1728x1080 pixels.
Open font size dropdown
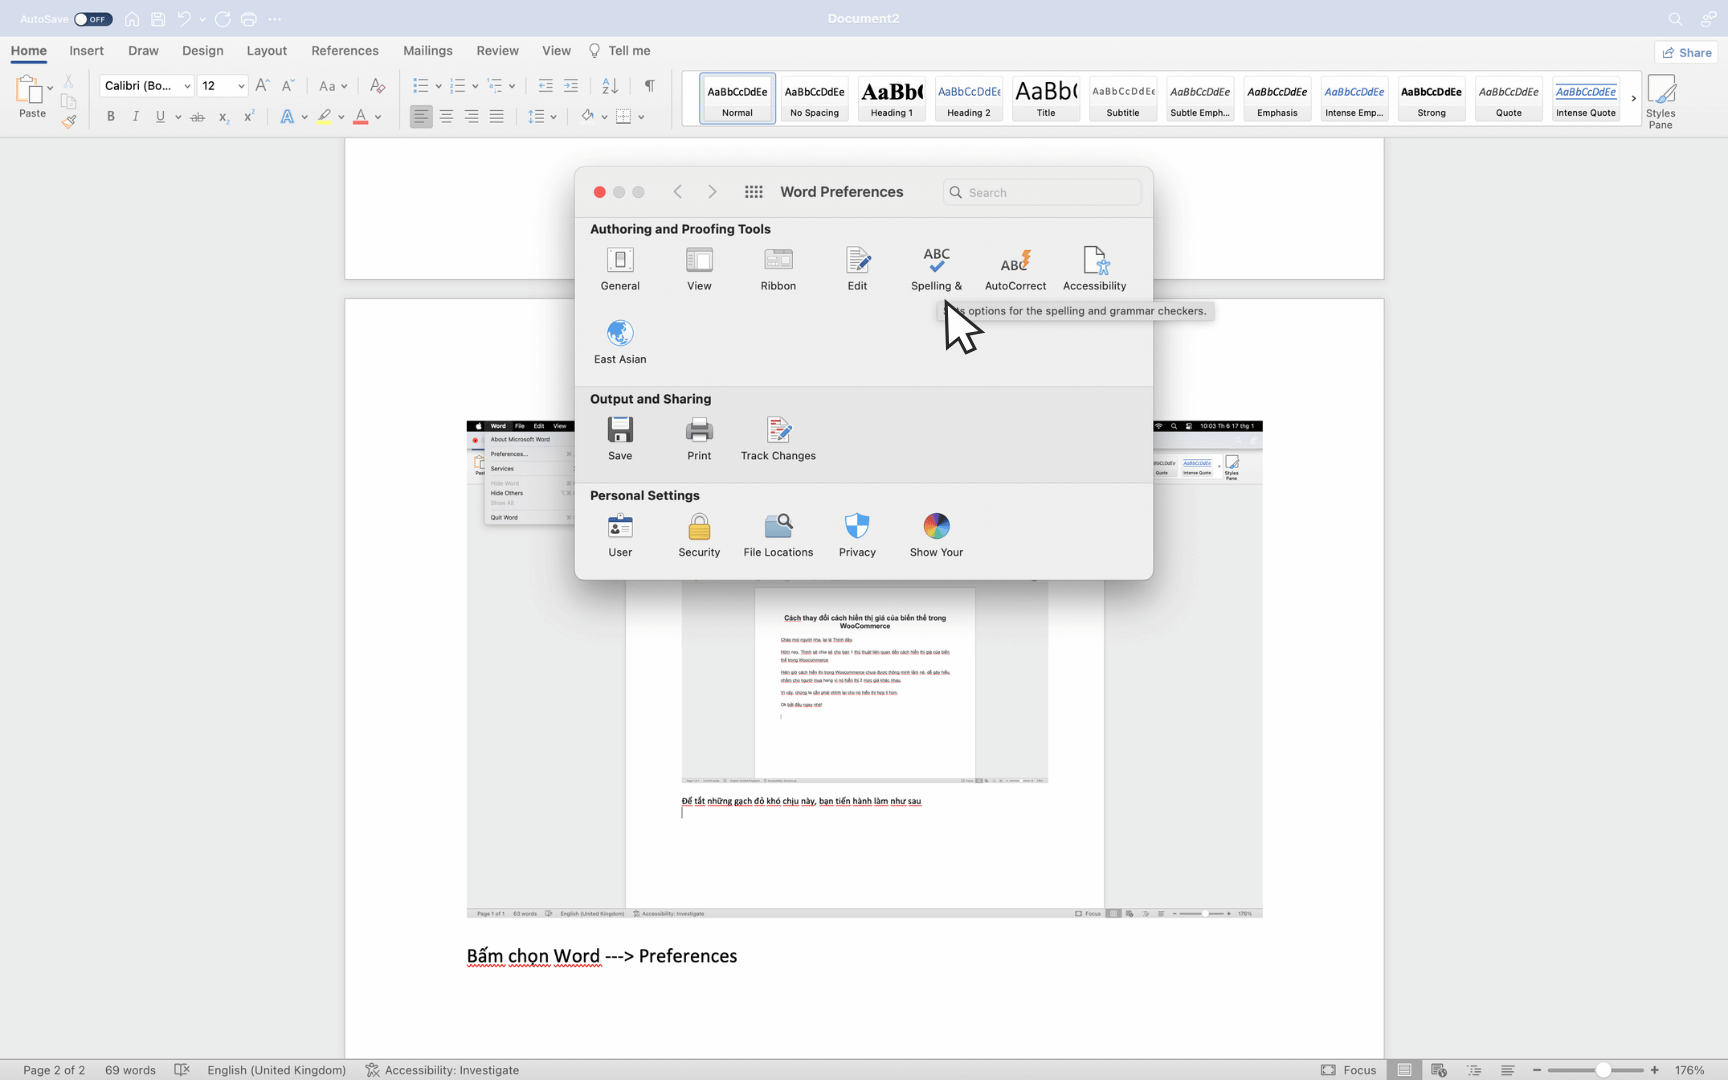click(241, 86)
